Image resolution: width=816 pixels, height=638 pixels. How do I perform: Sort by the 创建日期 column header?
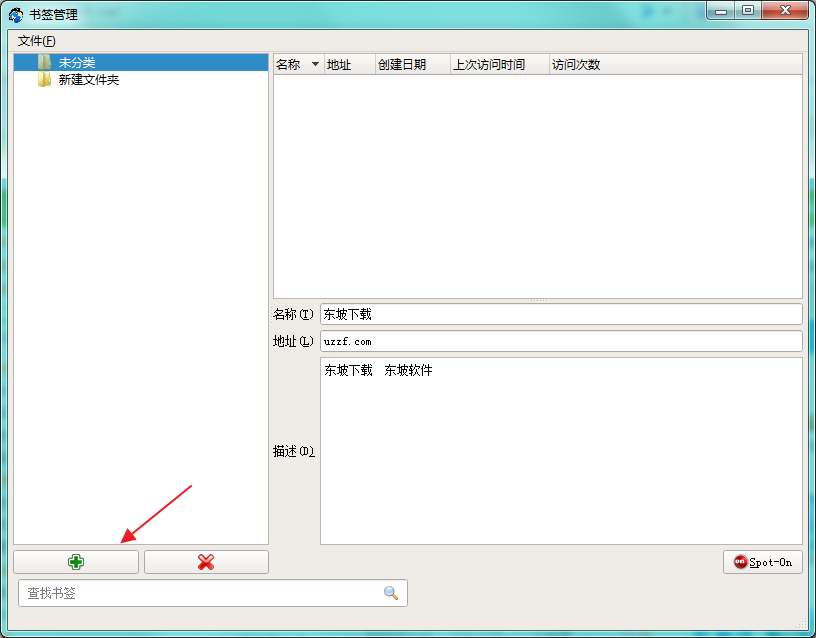(x=413, y=65)
